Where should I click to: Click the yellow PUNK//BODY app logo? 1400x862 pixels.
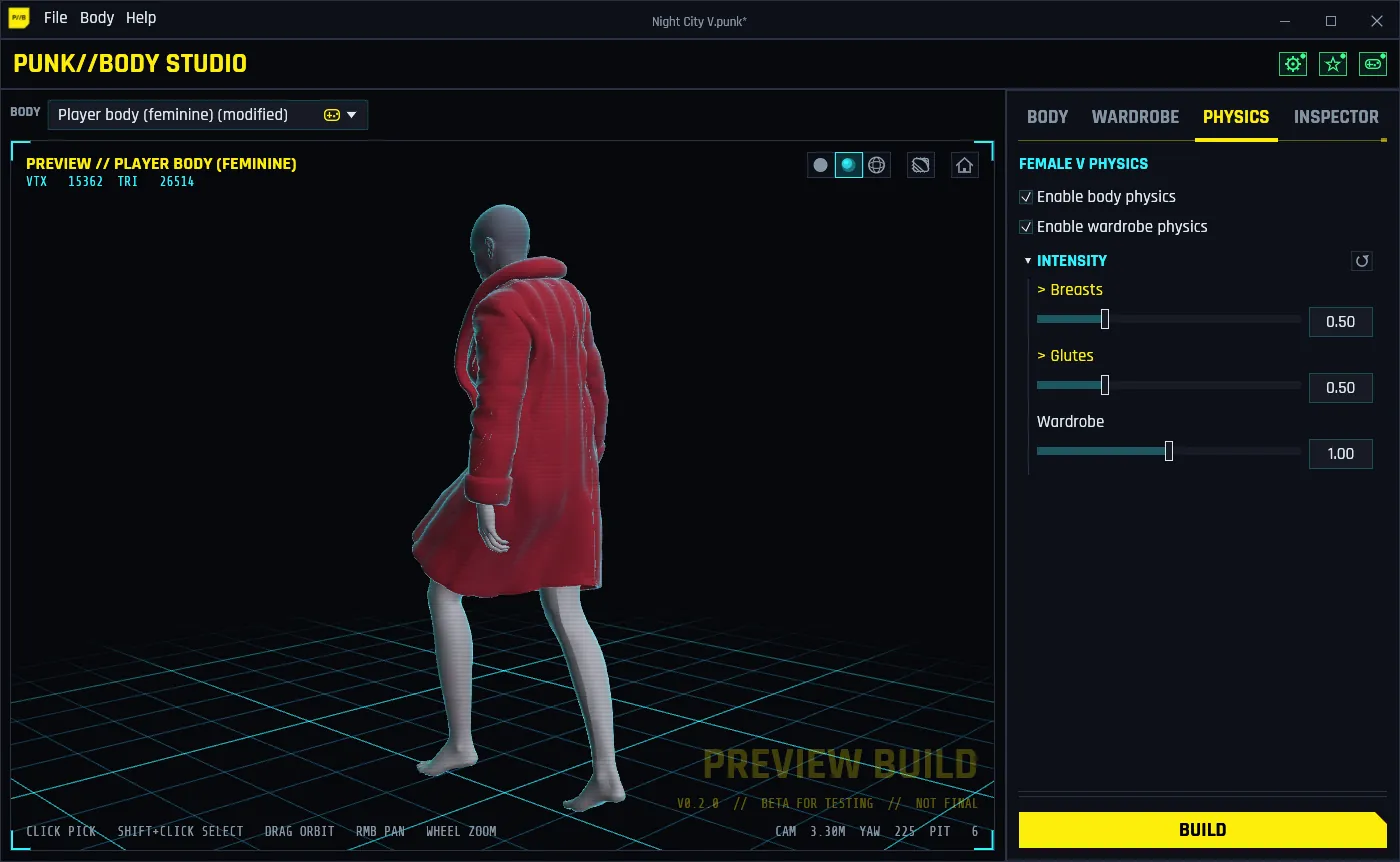[19, 18]
